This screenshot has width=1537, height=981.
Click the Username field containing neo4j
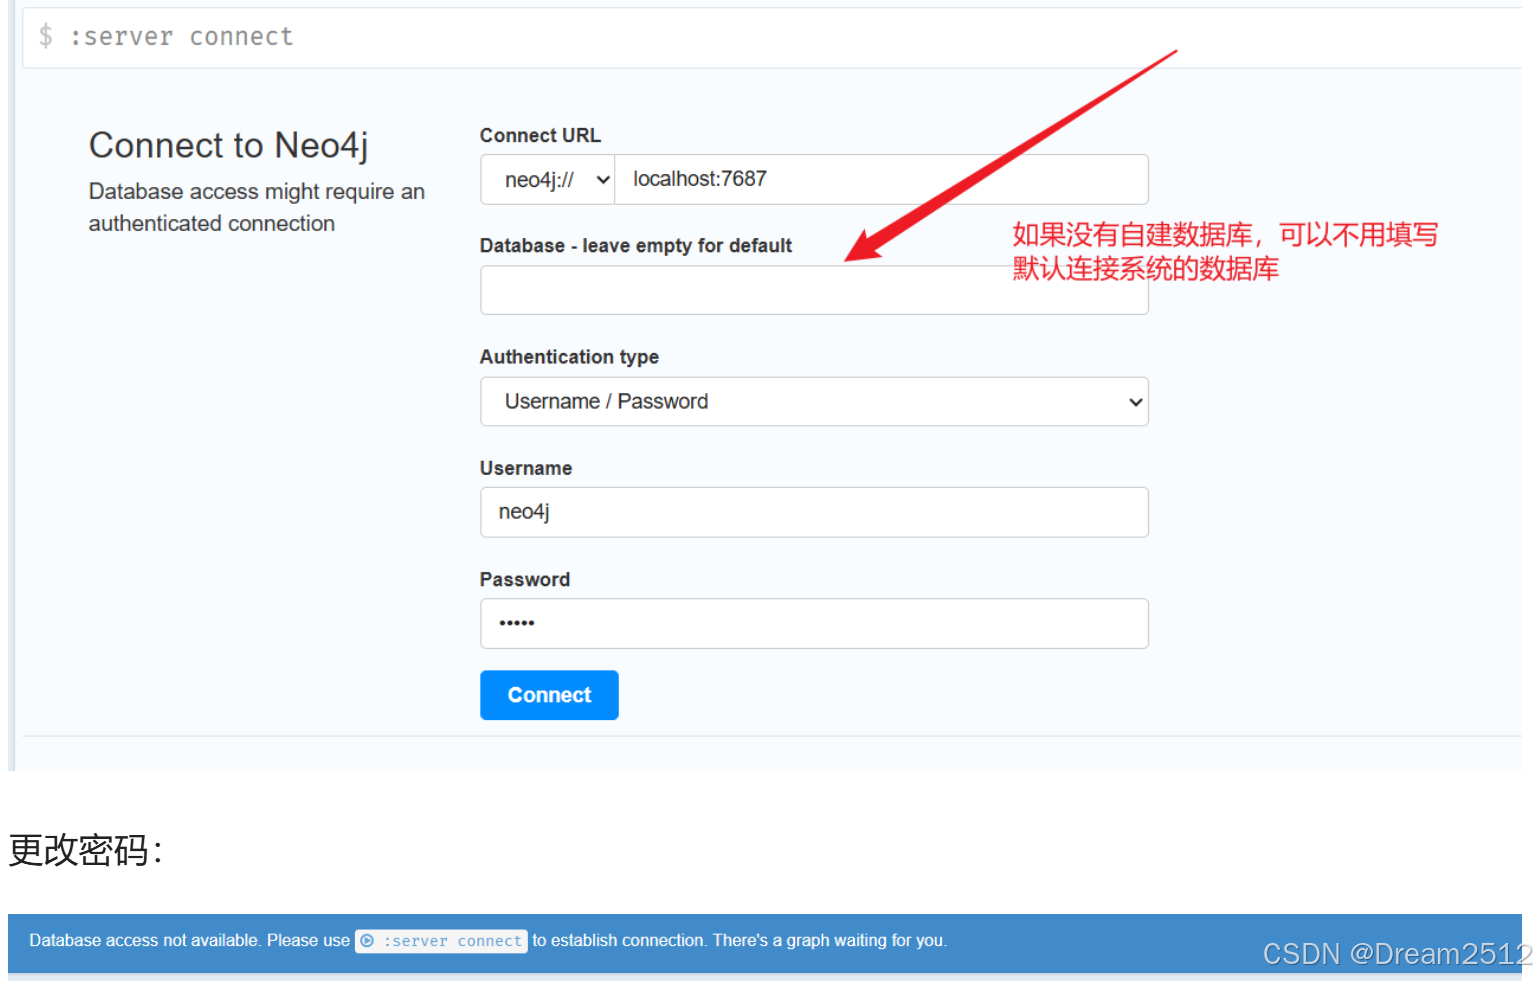814,512
